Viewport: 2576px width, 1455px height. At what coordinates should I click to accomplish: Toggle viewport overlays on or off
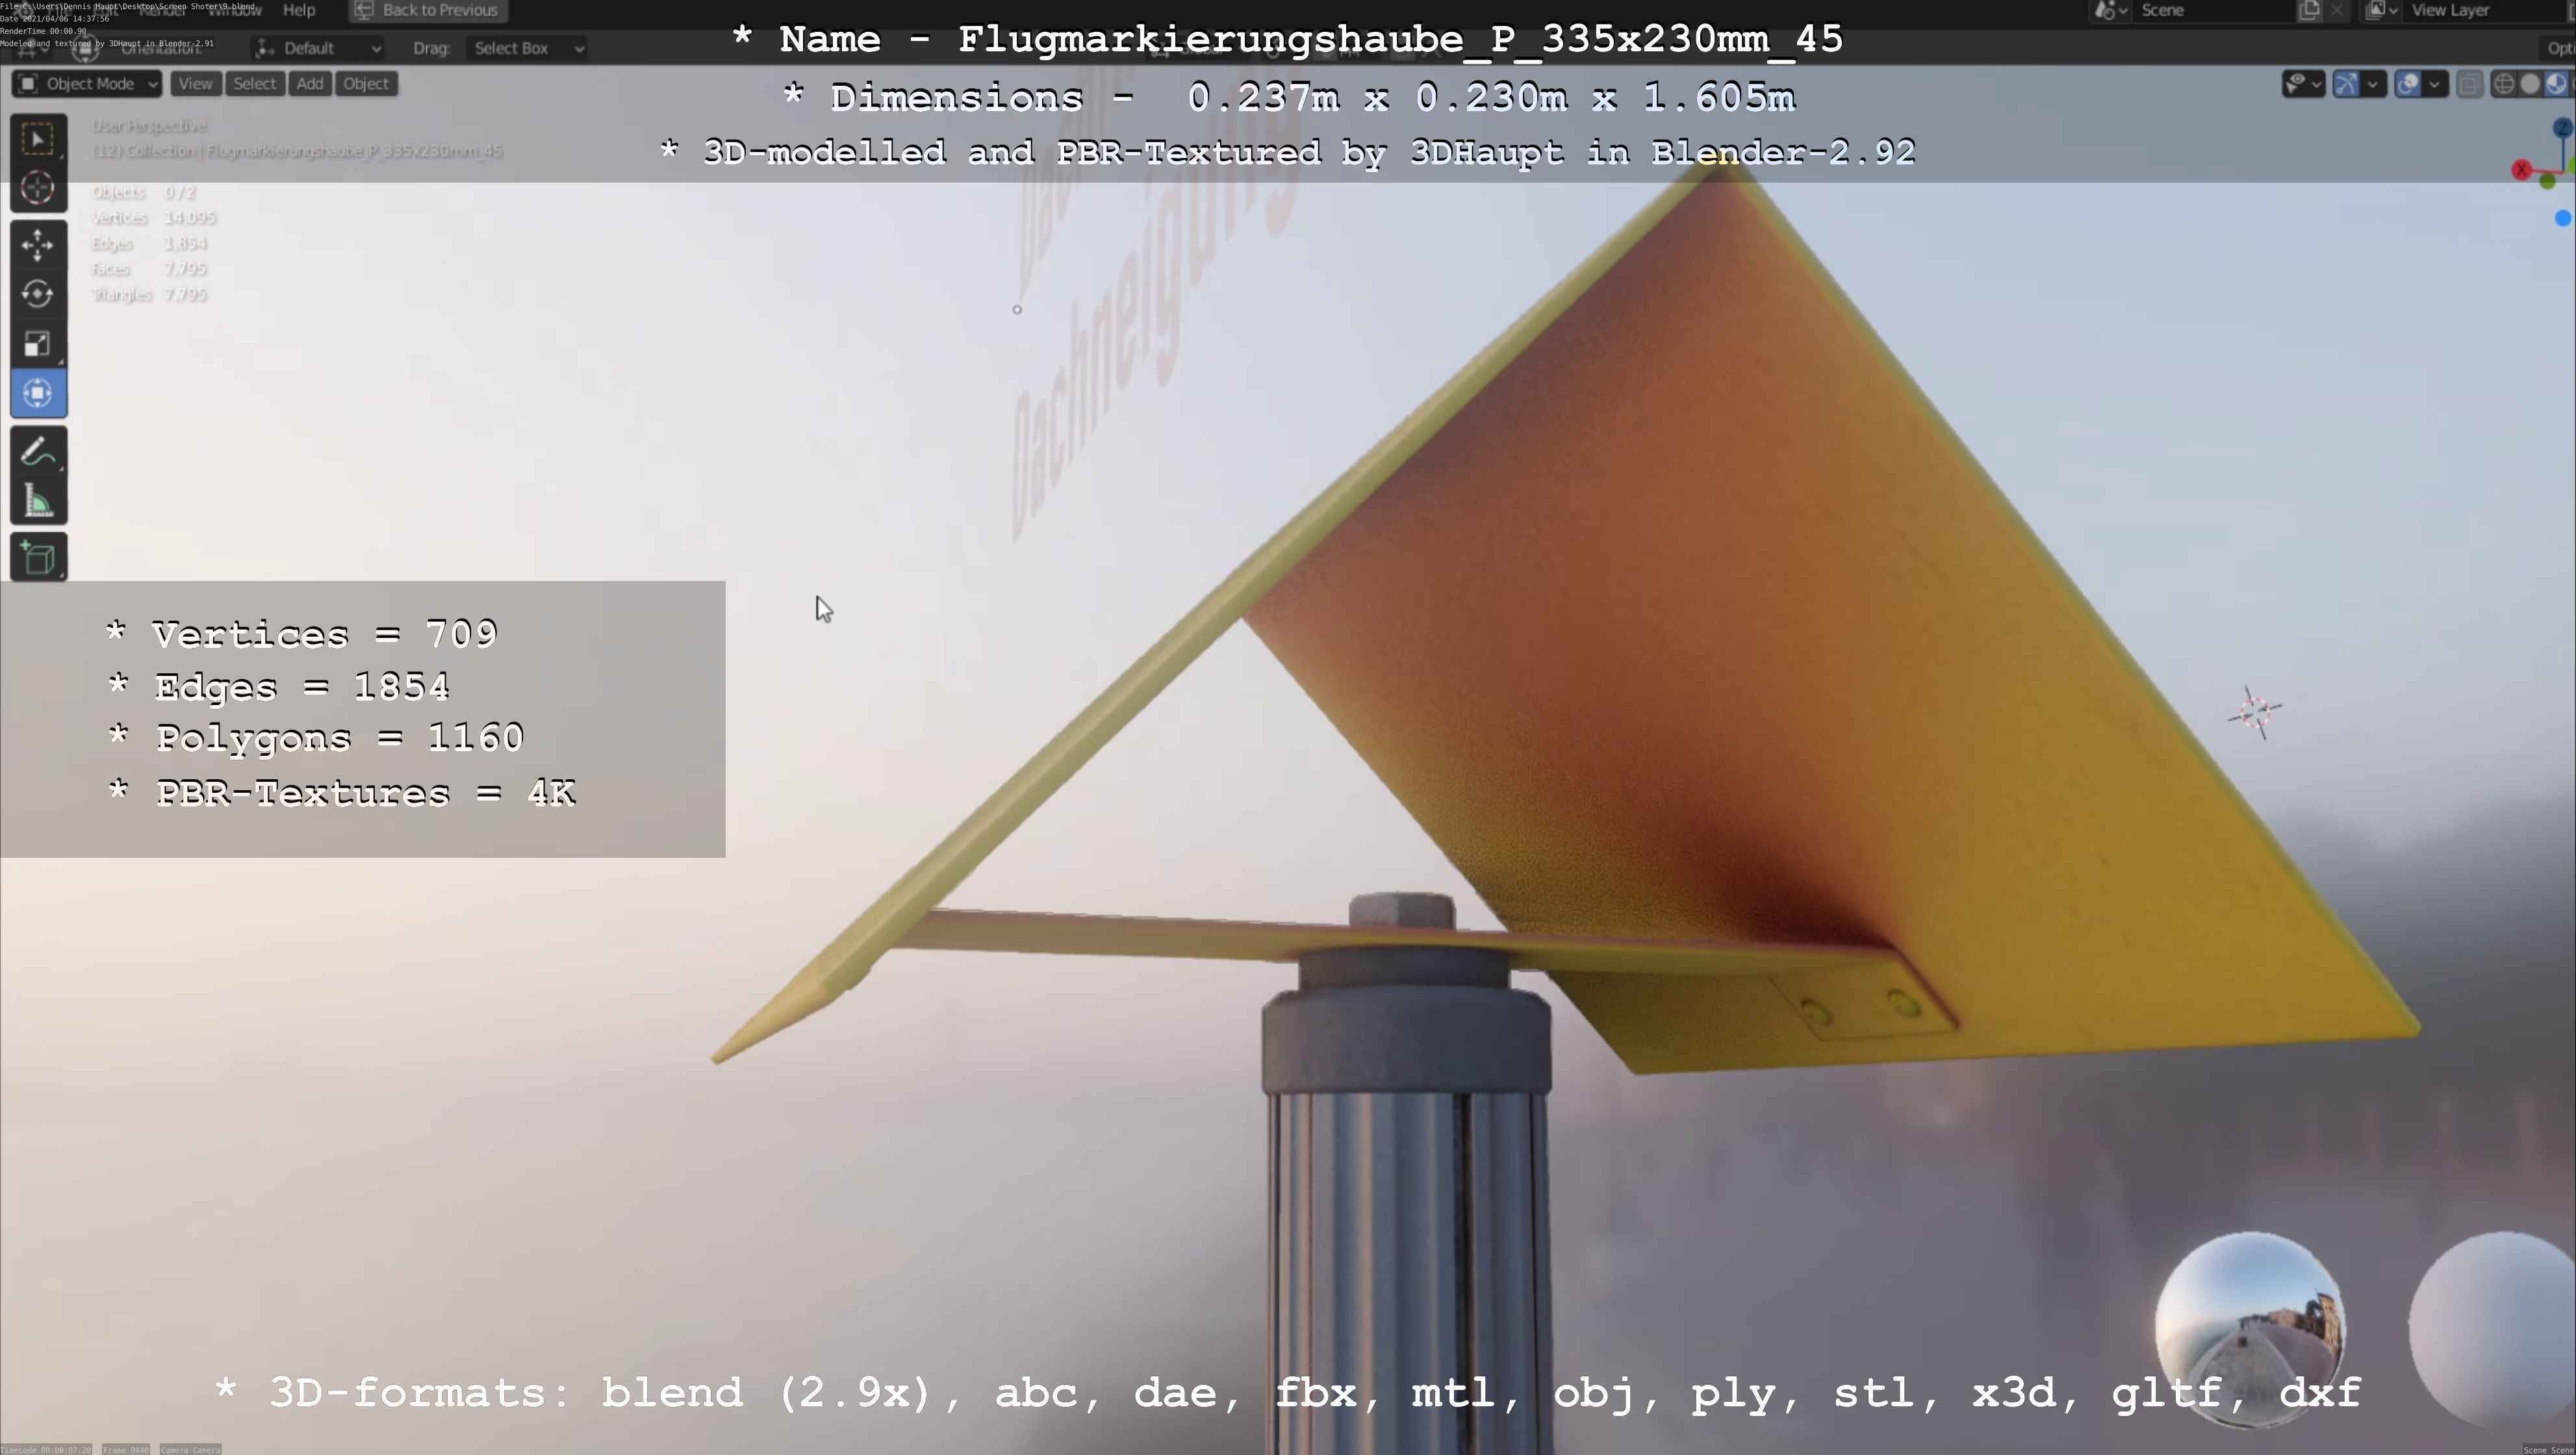click(2408, 84)
